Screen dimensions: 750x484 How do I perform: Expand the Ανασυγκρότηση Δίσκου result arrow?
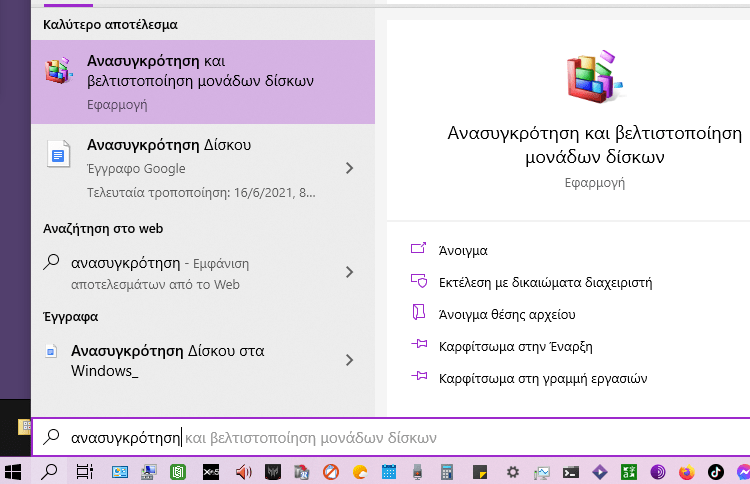[x=349, y=168]
